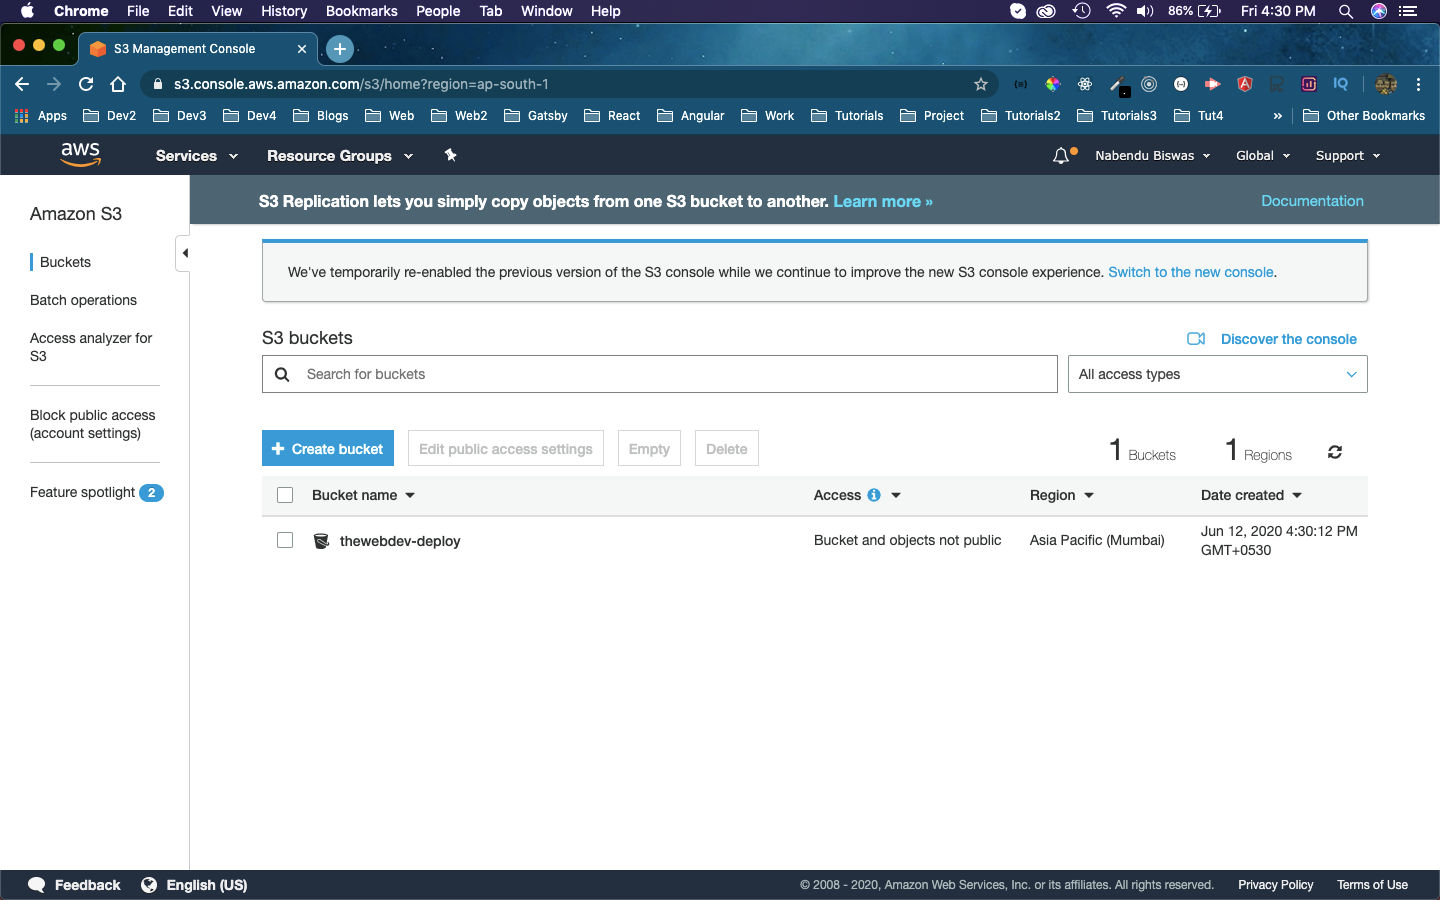Image resolution: width=1440 pixels, height=900 pixels.
Task: Click Edit public access settings
Action: (506, 449)
